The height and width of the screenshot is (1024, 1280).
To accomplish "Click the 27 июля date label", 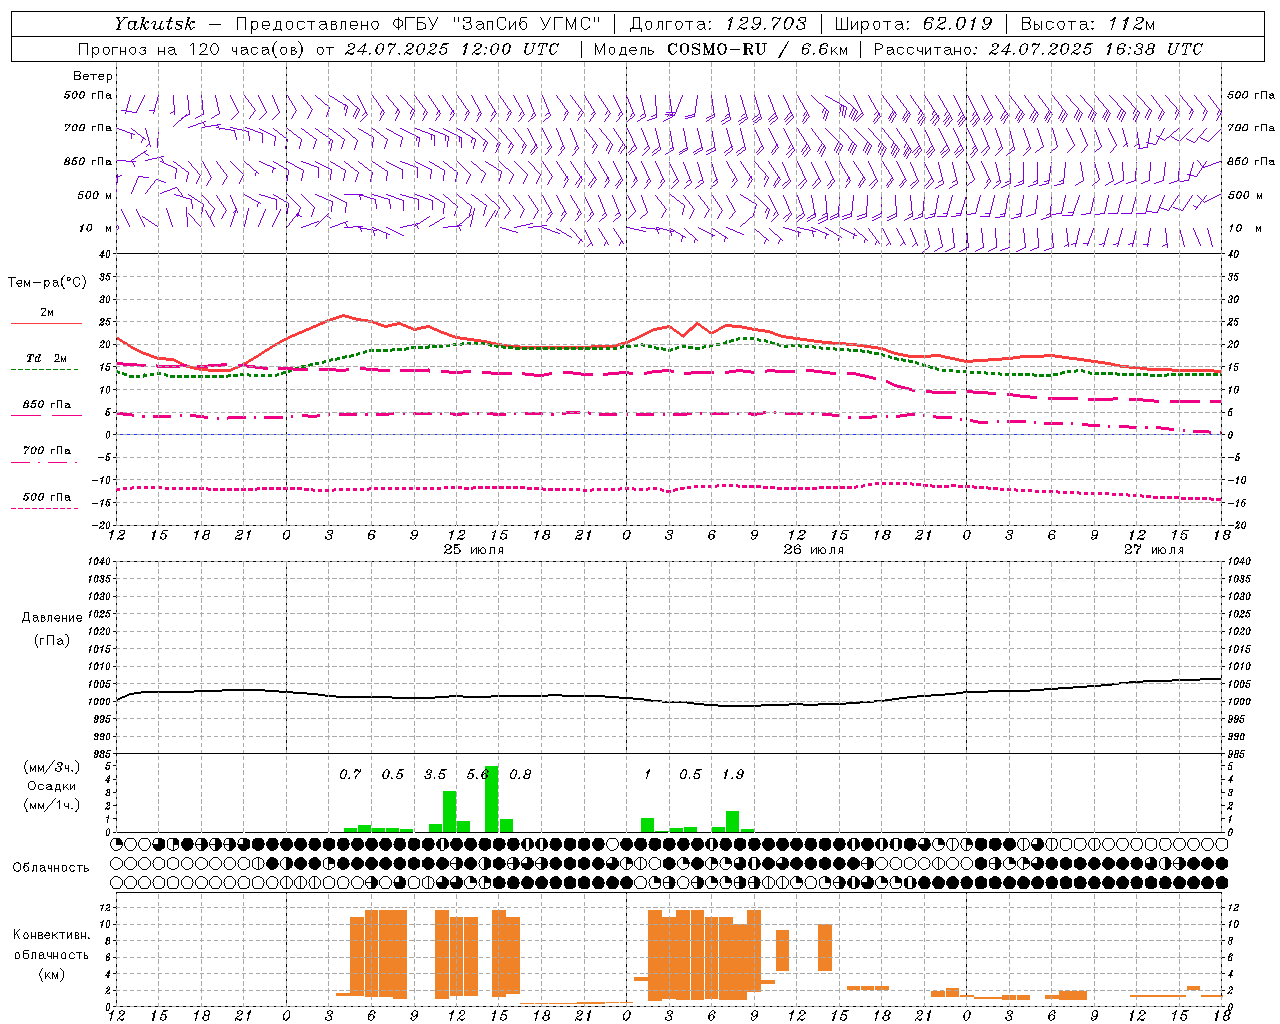I will [1154, 550].
